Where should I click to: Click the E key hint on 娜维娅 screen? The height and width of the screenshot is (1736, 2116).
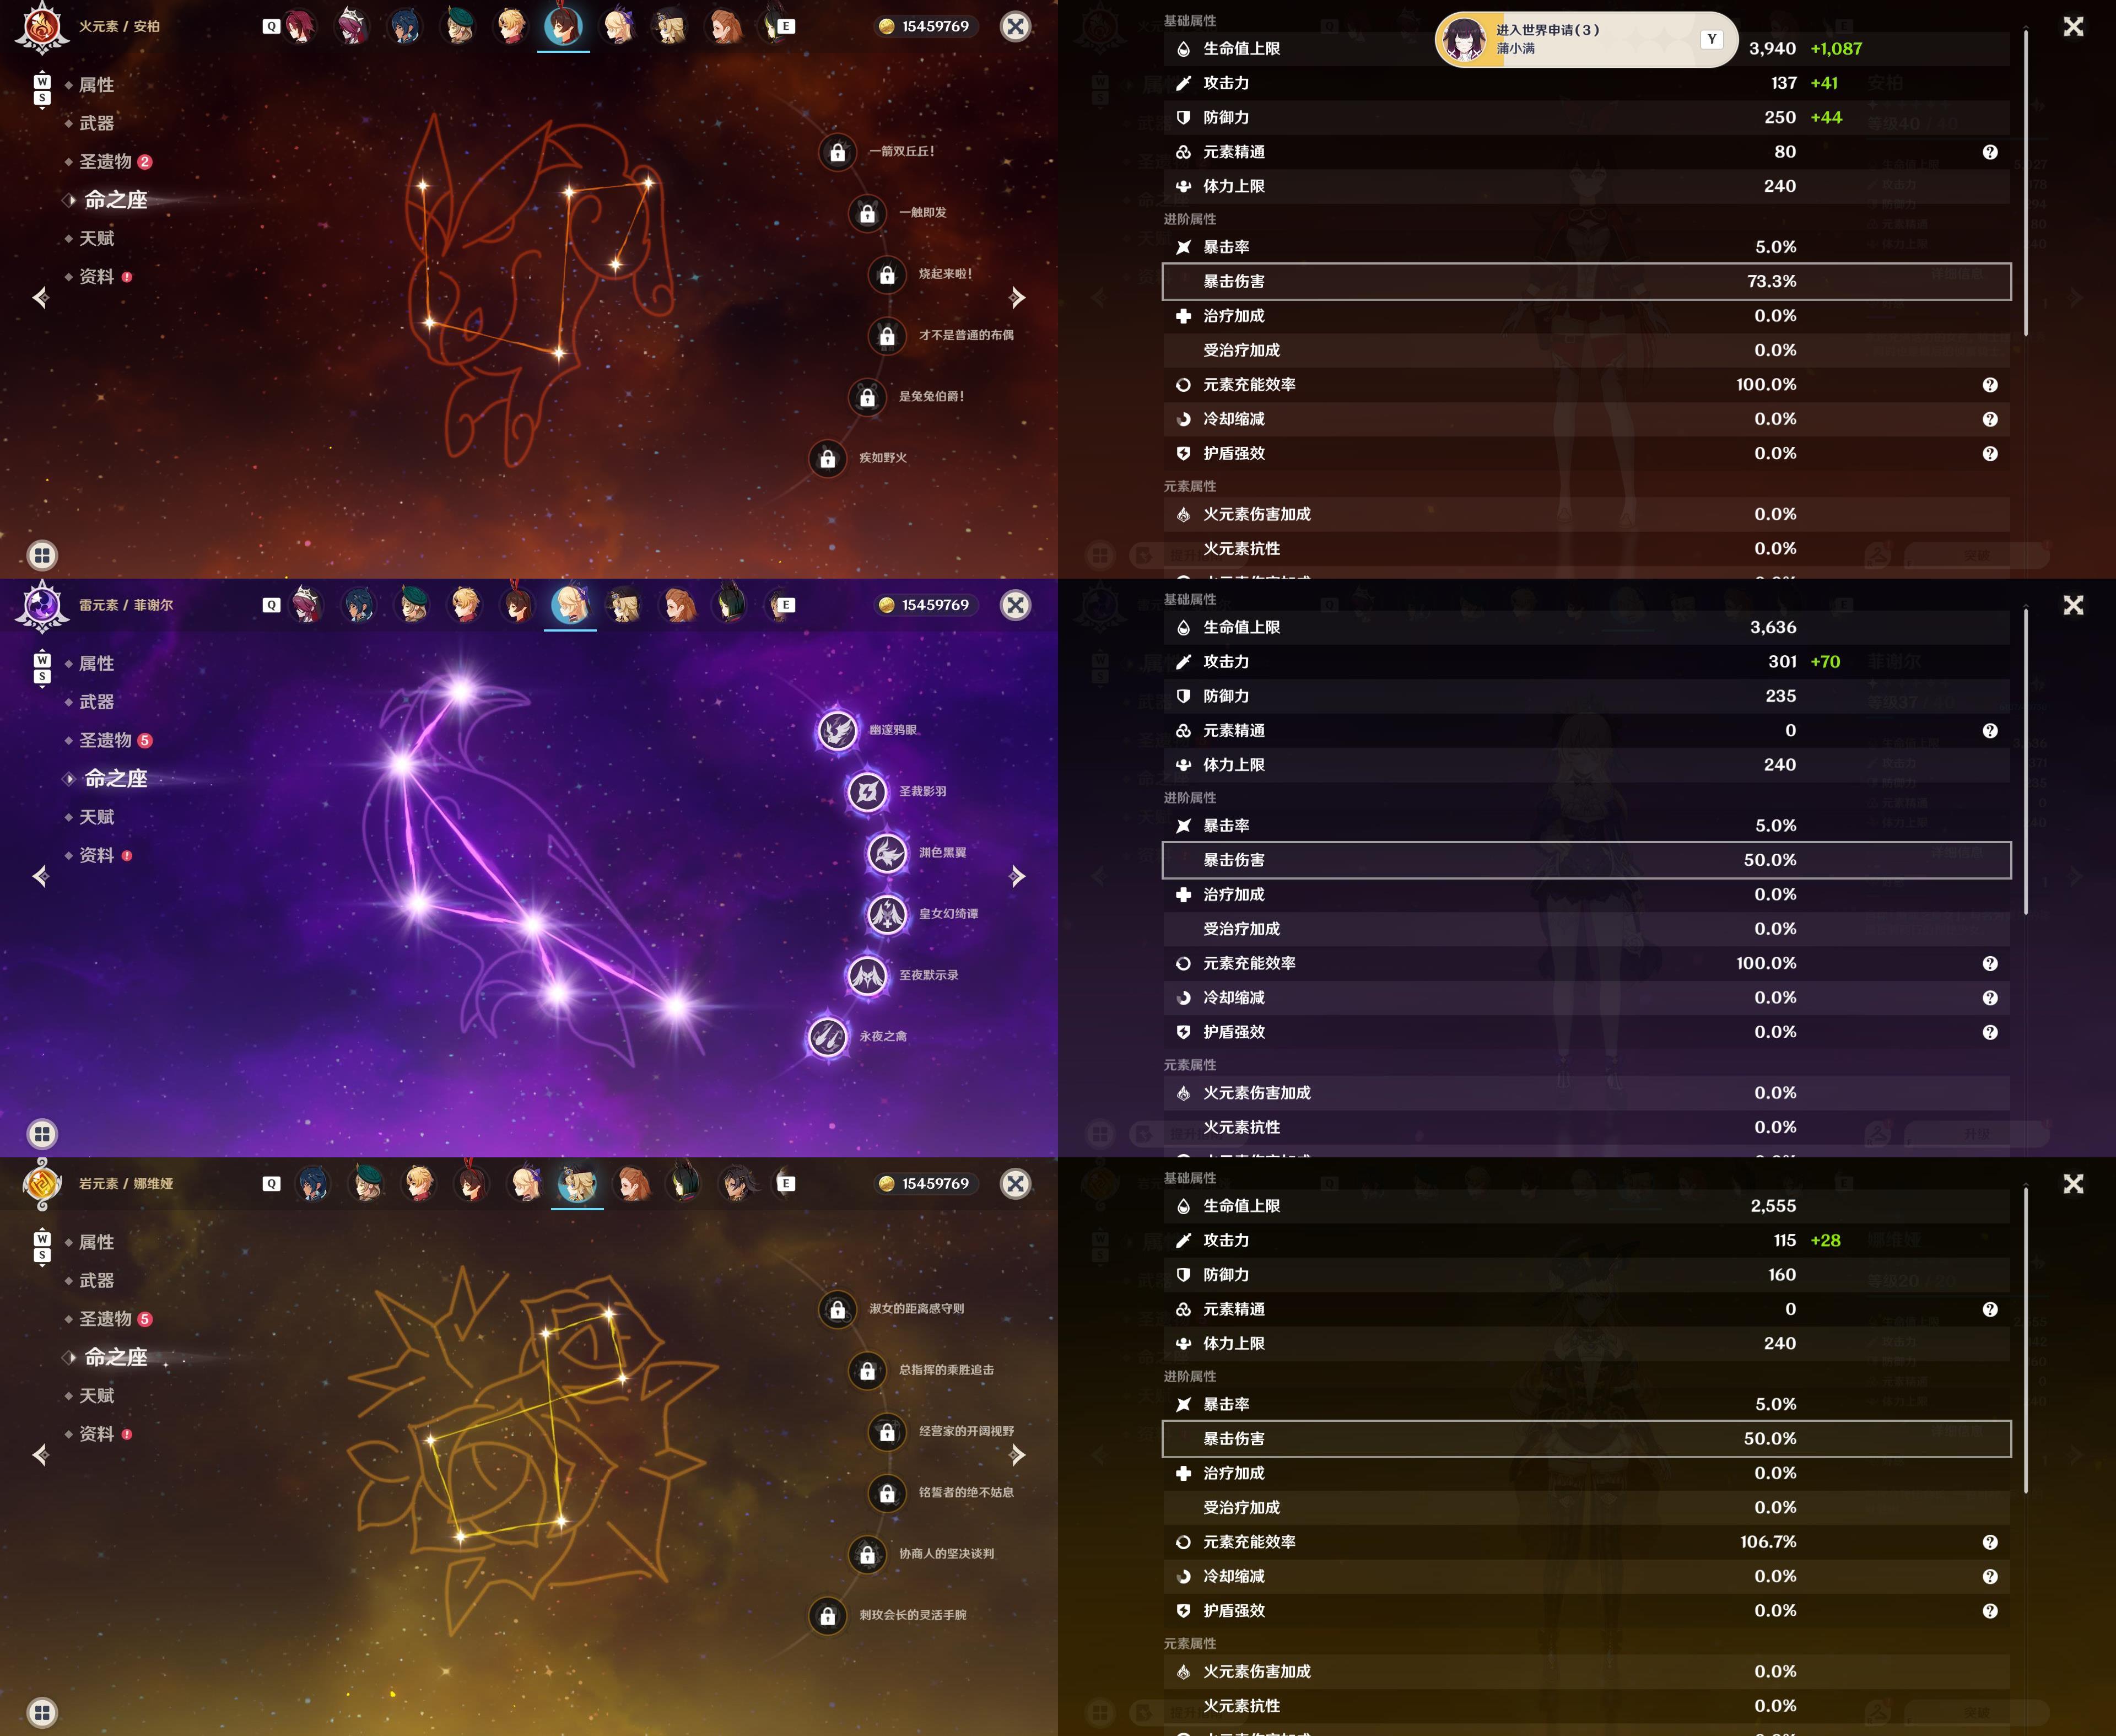pyautogui.click(x=786, y=1184)
